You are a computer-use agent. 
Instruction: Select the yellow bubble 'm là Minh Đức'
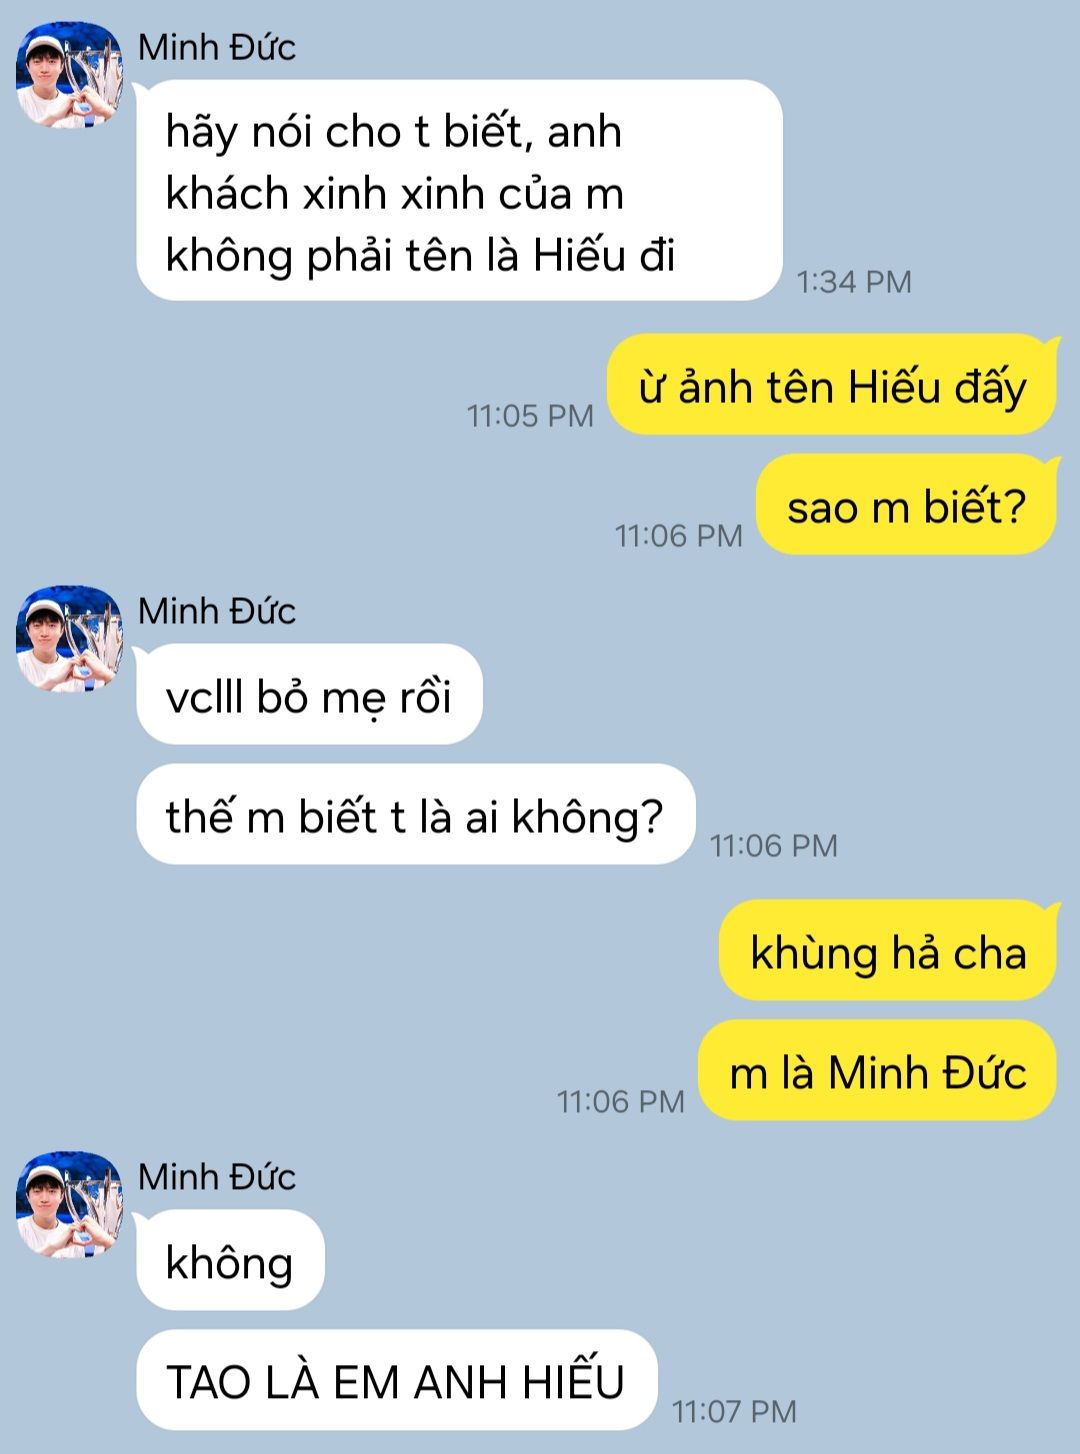click(878, 1070)
